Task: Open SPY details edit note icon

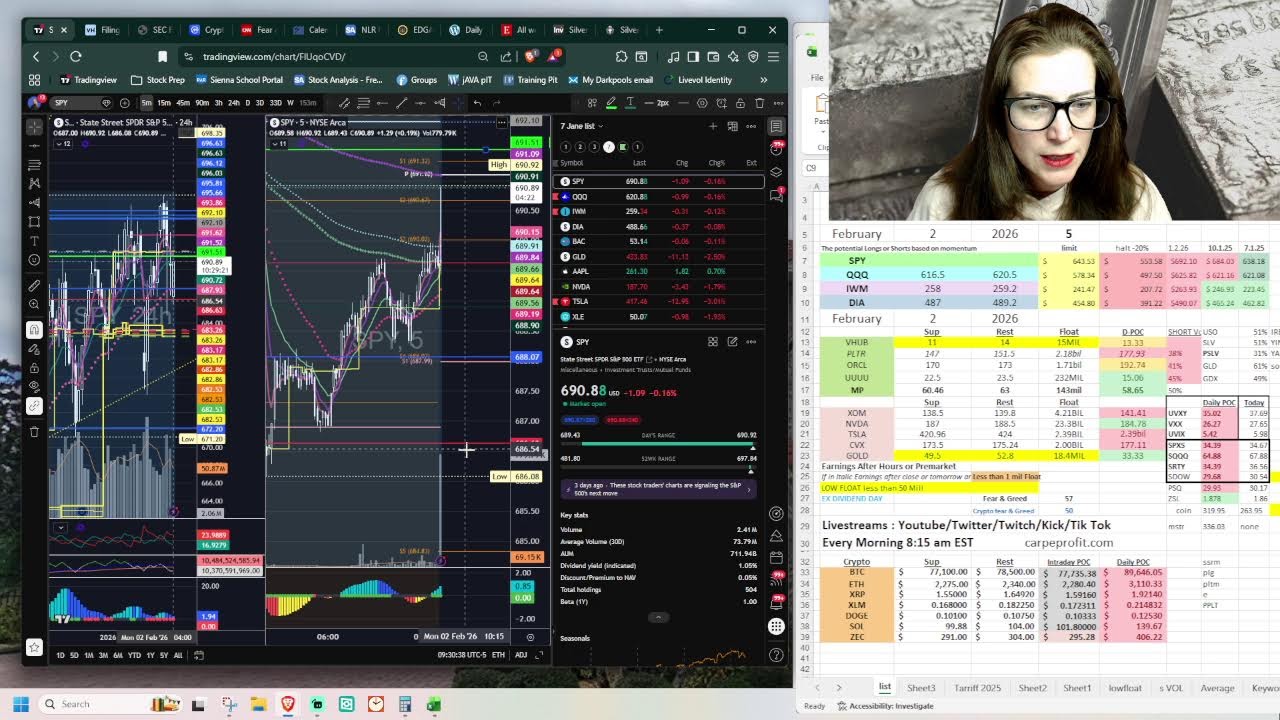Action: (733, 341)
